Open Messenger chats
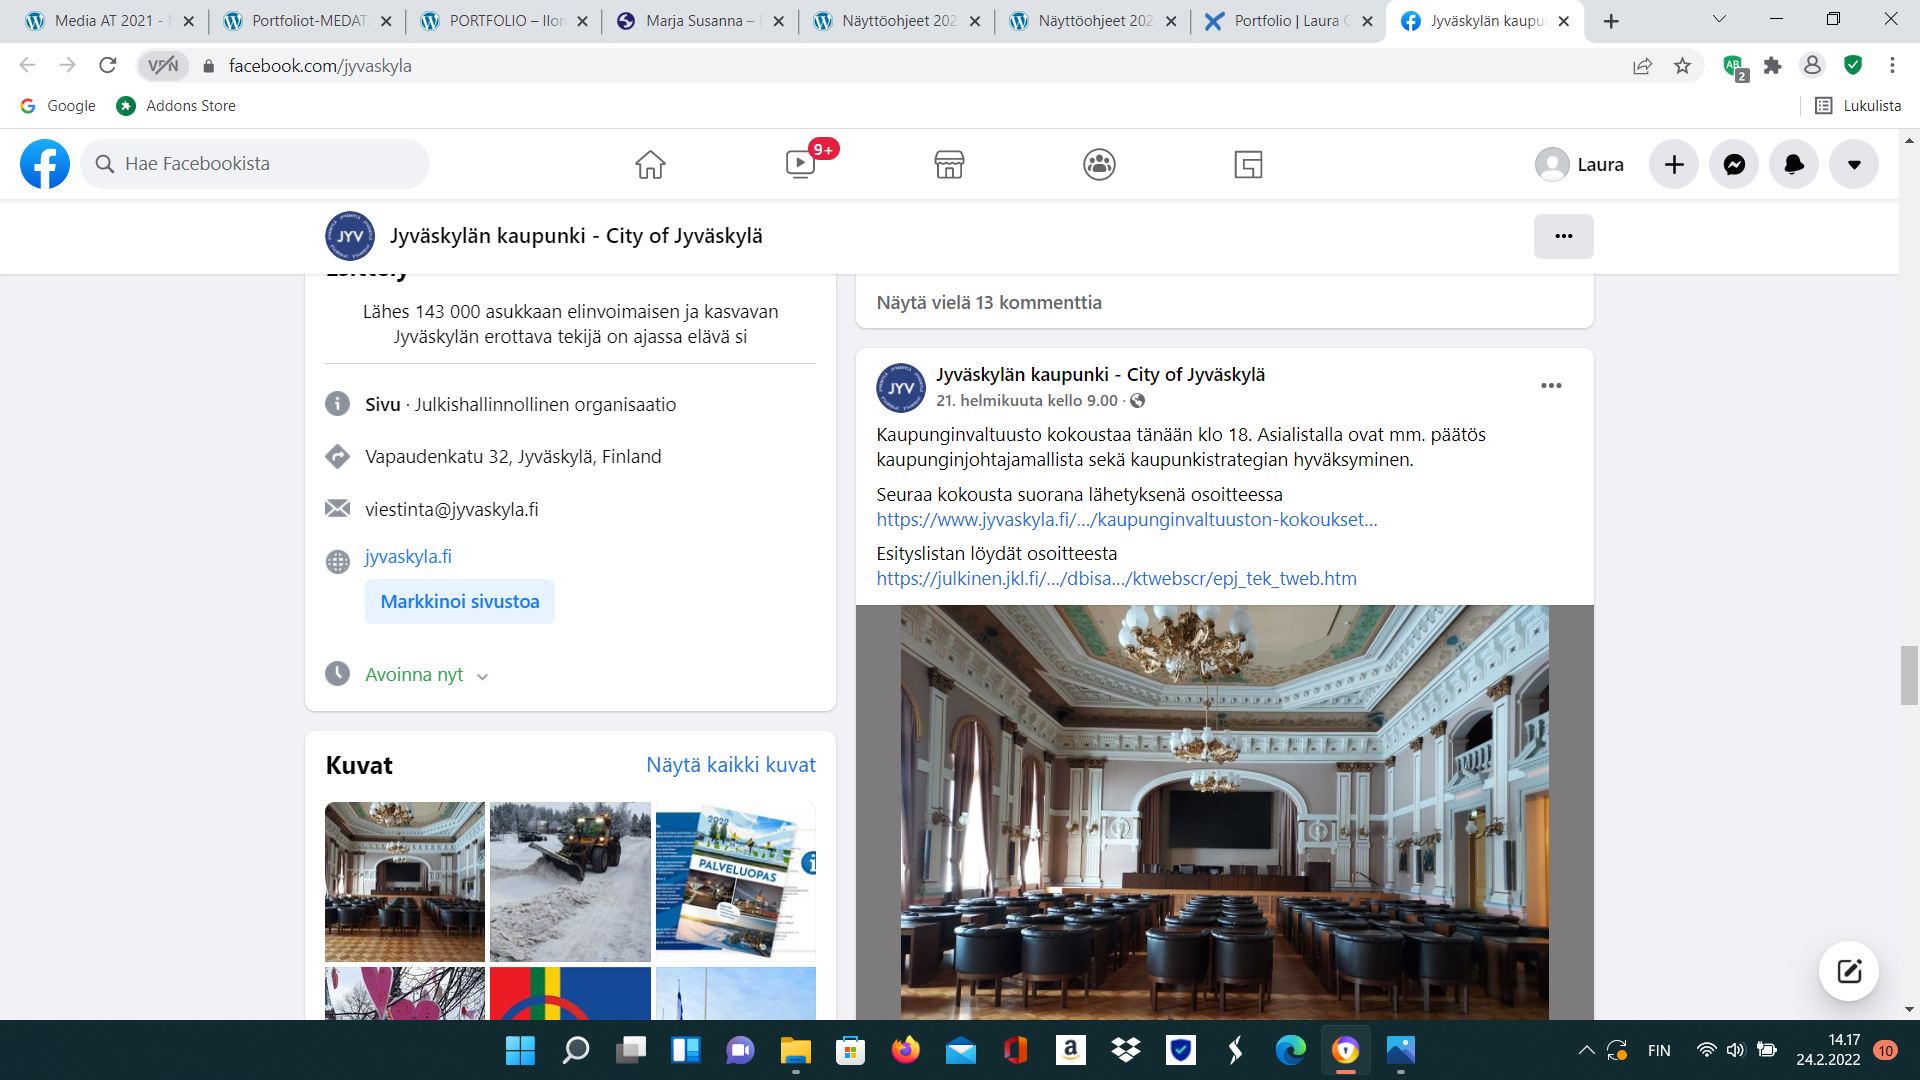Viewport: 1920px width, 1080px height. [x=1734, y=164]
